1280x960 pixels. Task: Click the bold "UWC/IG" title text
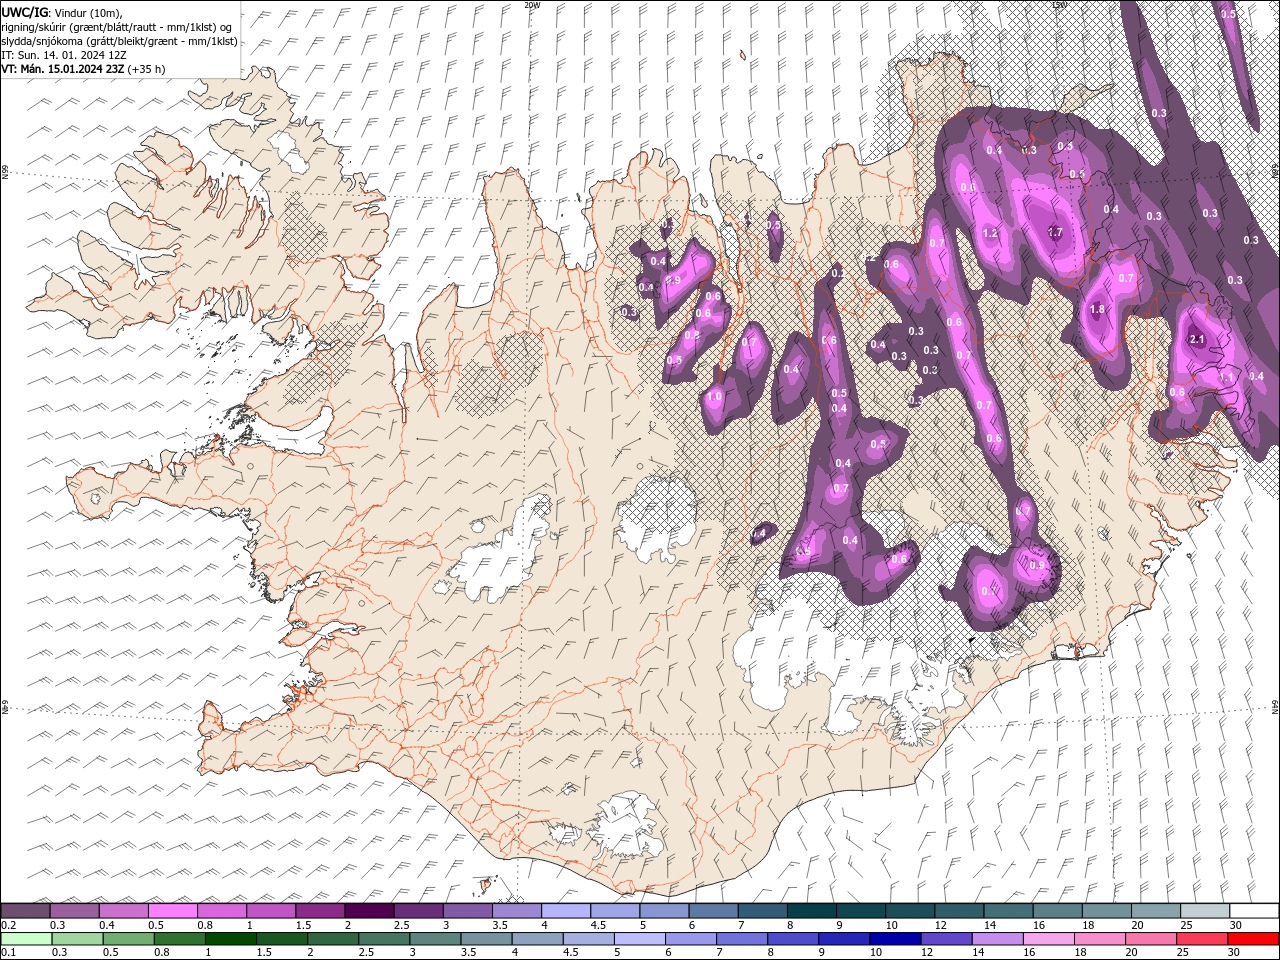pos(25,11)
